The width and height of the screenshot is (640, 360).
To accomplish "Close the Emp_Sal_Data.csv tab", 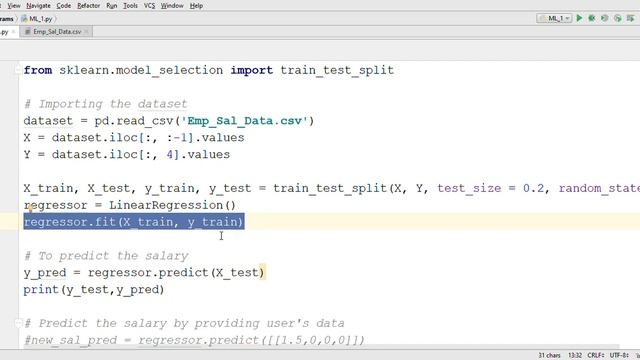I will click(x=86, y=32).
